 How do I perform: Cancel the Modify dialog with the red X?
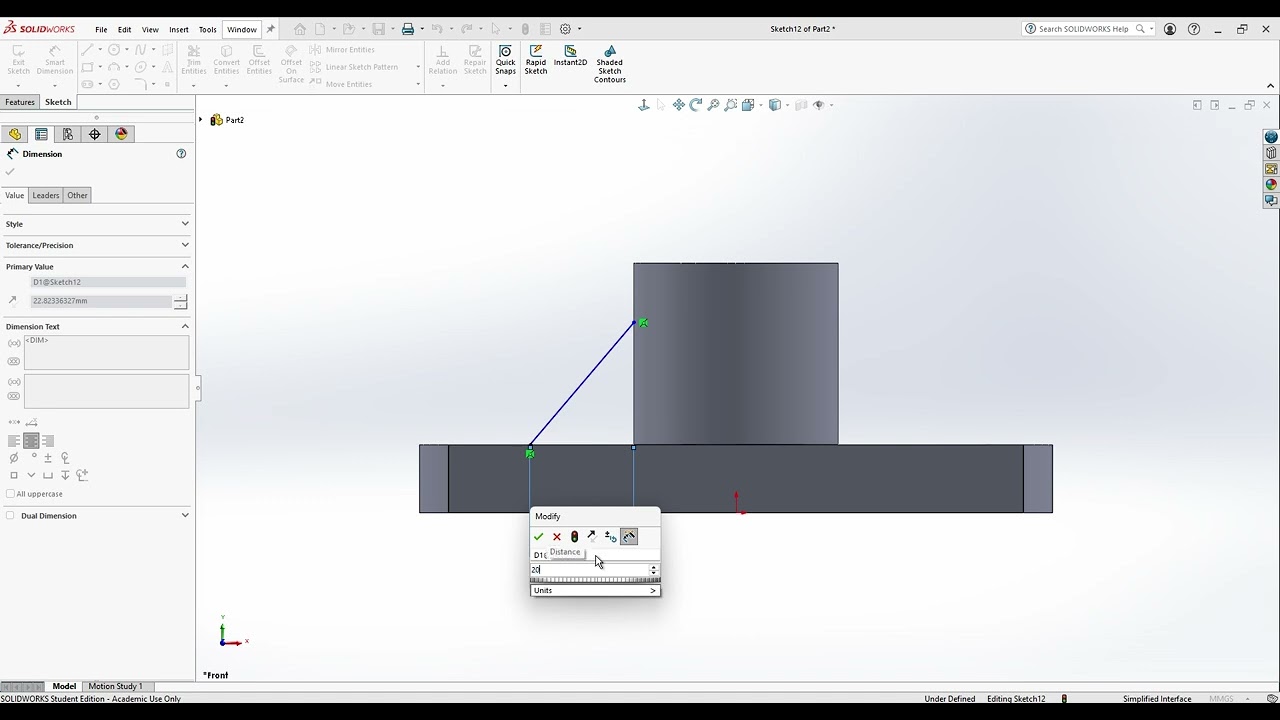coord(557,537)
